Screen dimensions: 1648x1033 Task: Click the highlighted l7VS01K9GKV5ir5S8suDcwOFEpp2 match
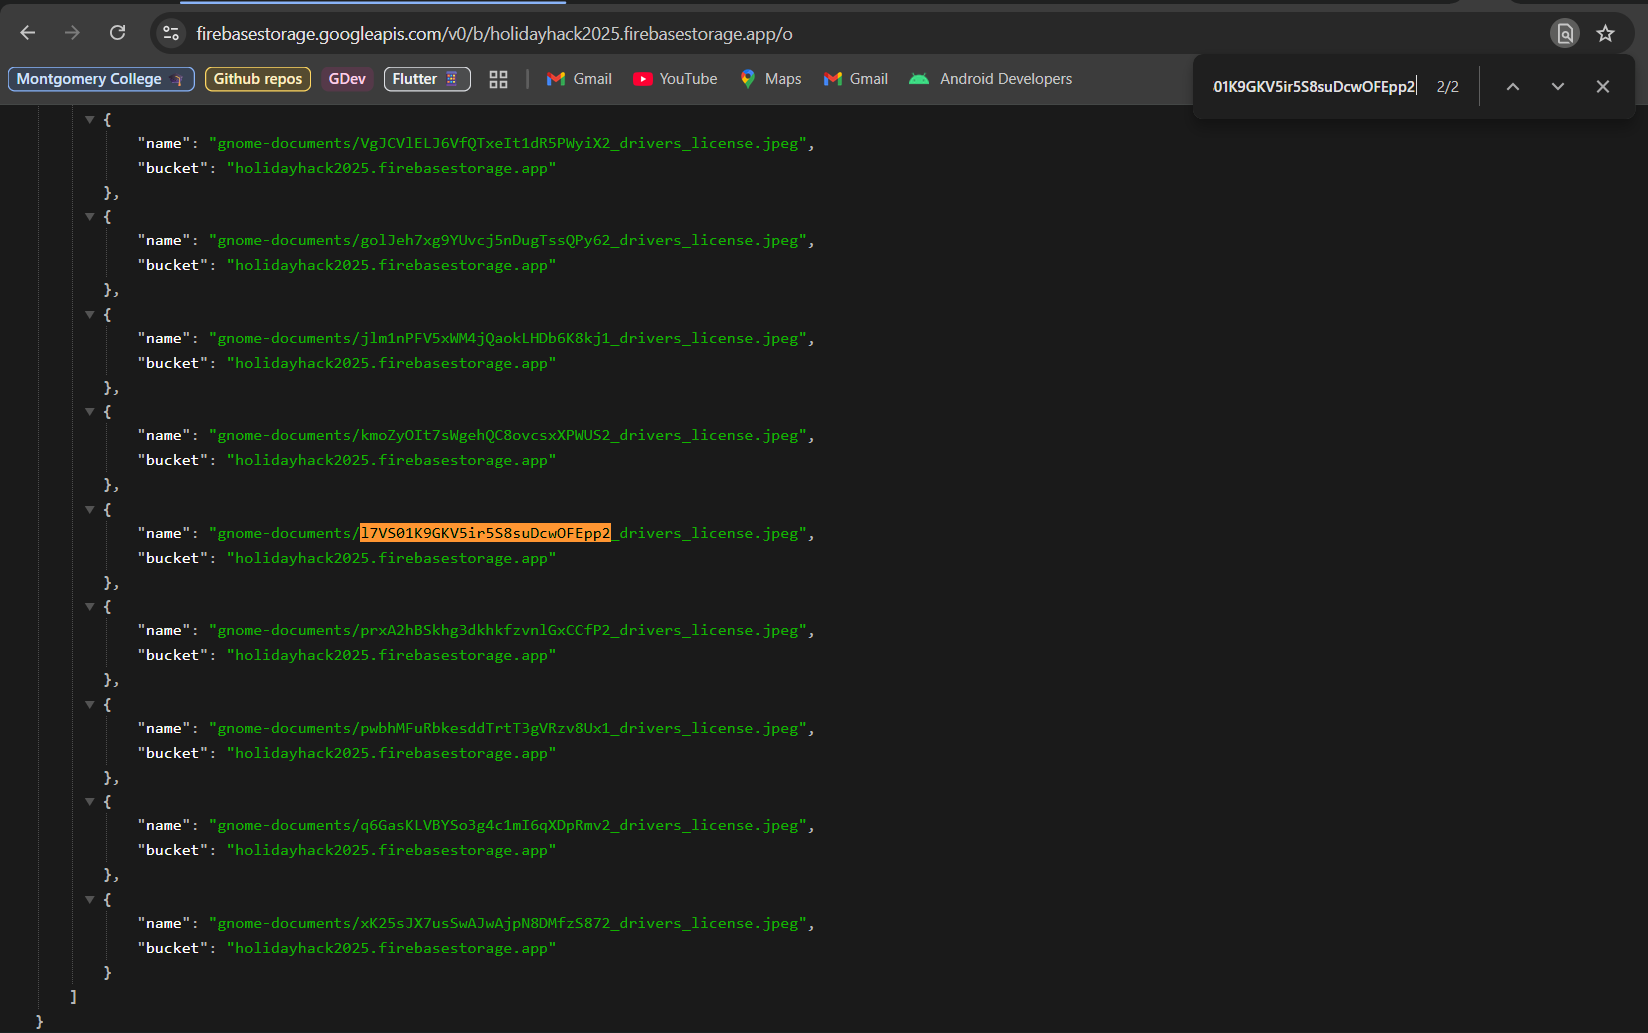pyautogui.click(x=485, y=533)
